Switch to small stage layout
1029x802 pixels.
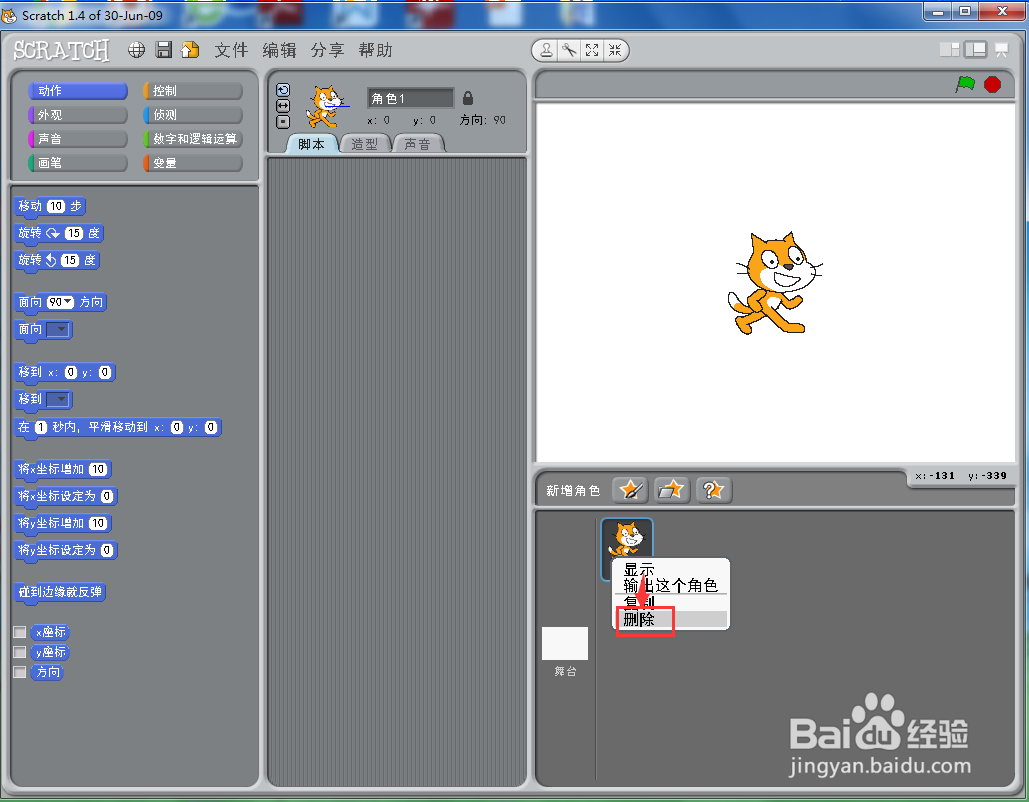point(949,50)
